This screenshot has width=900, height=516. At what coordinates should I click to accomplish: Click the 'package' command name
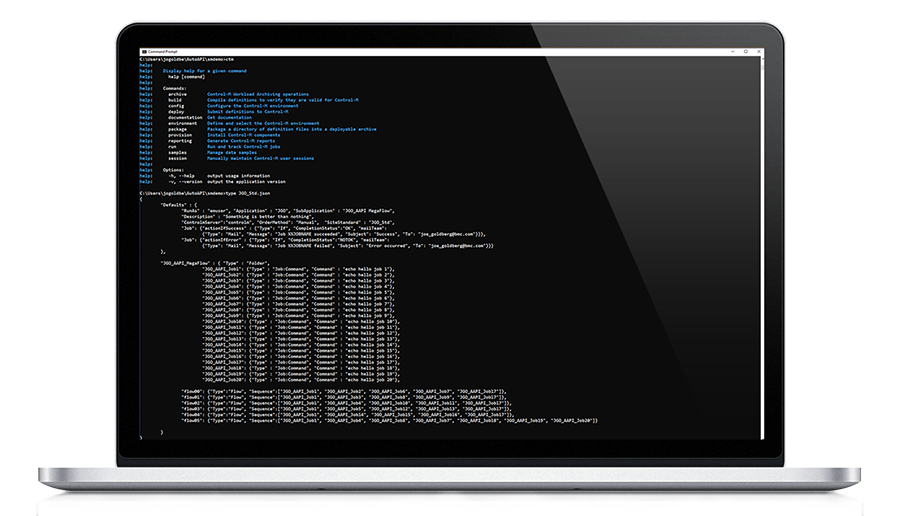tap(177, 129)
